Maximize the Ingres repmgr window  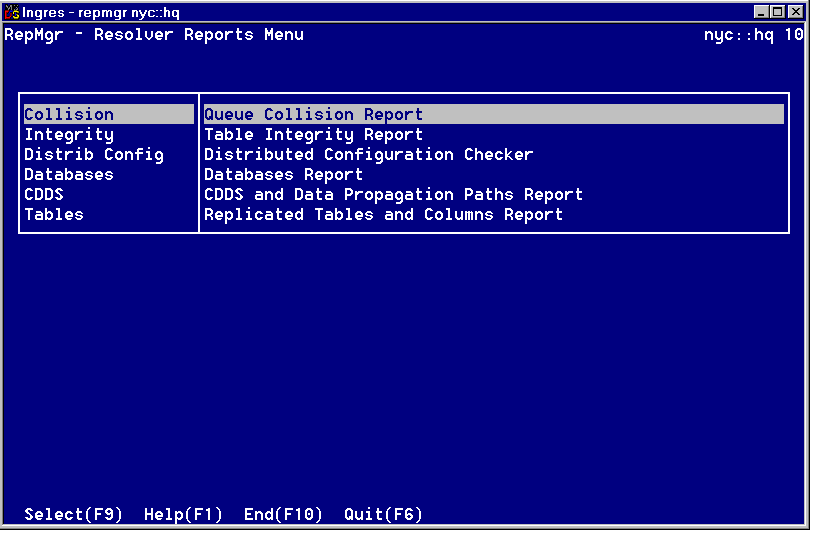click(777, 11)
